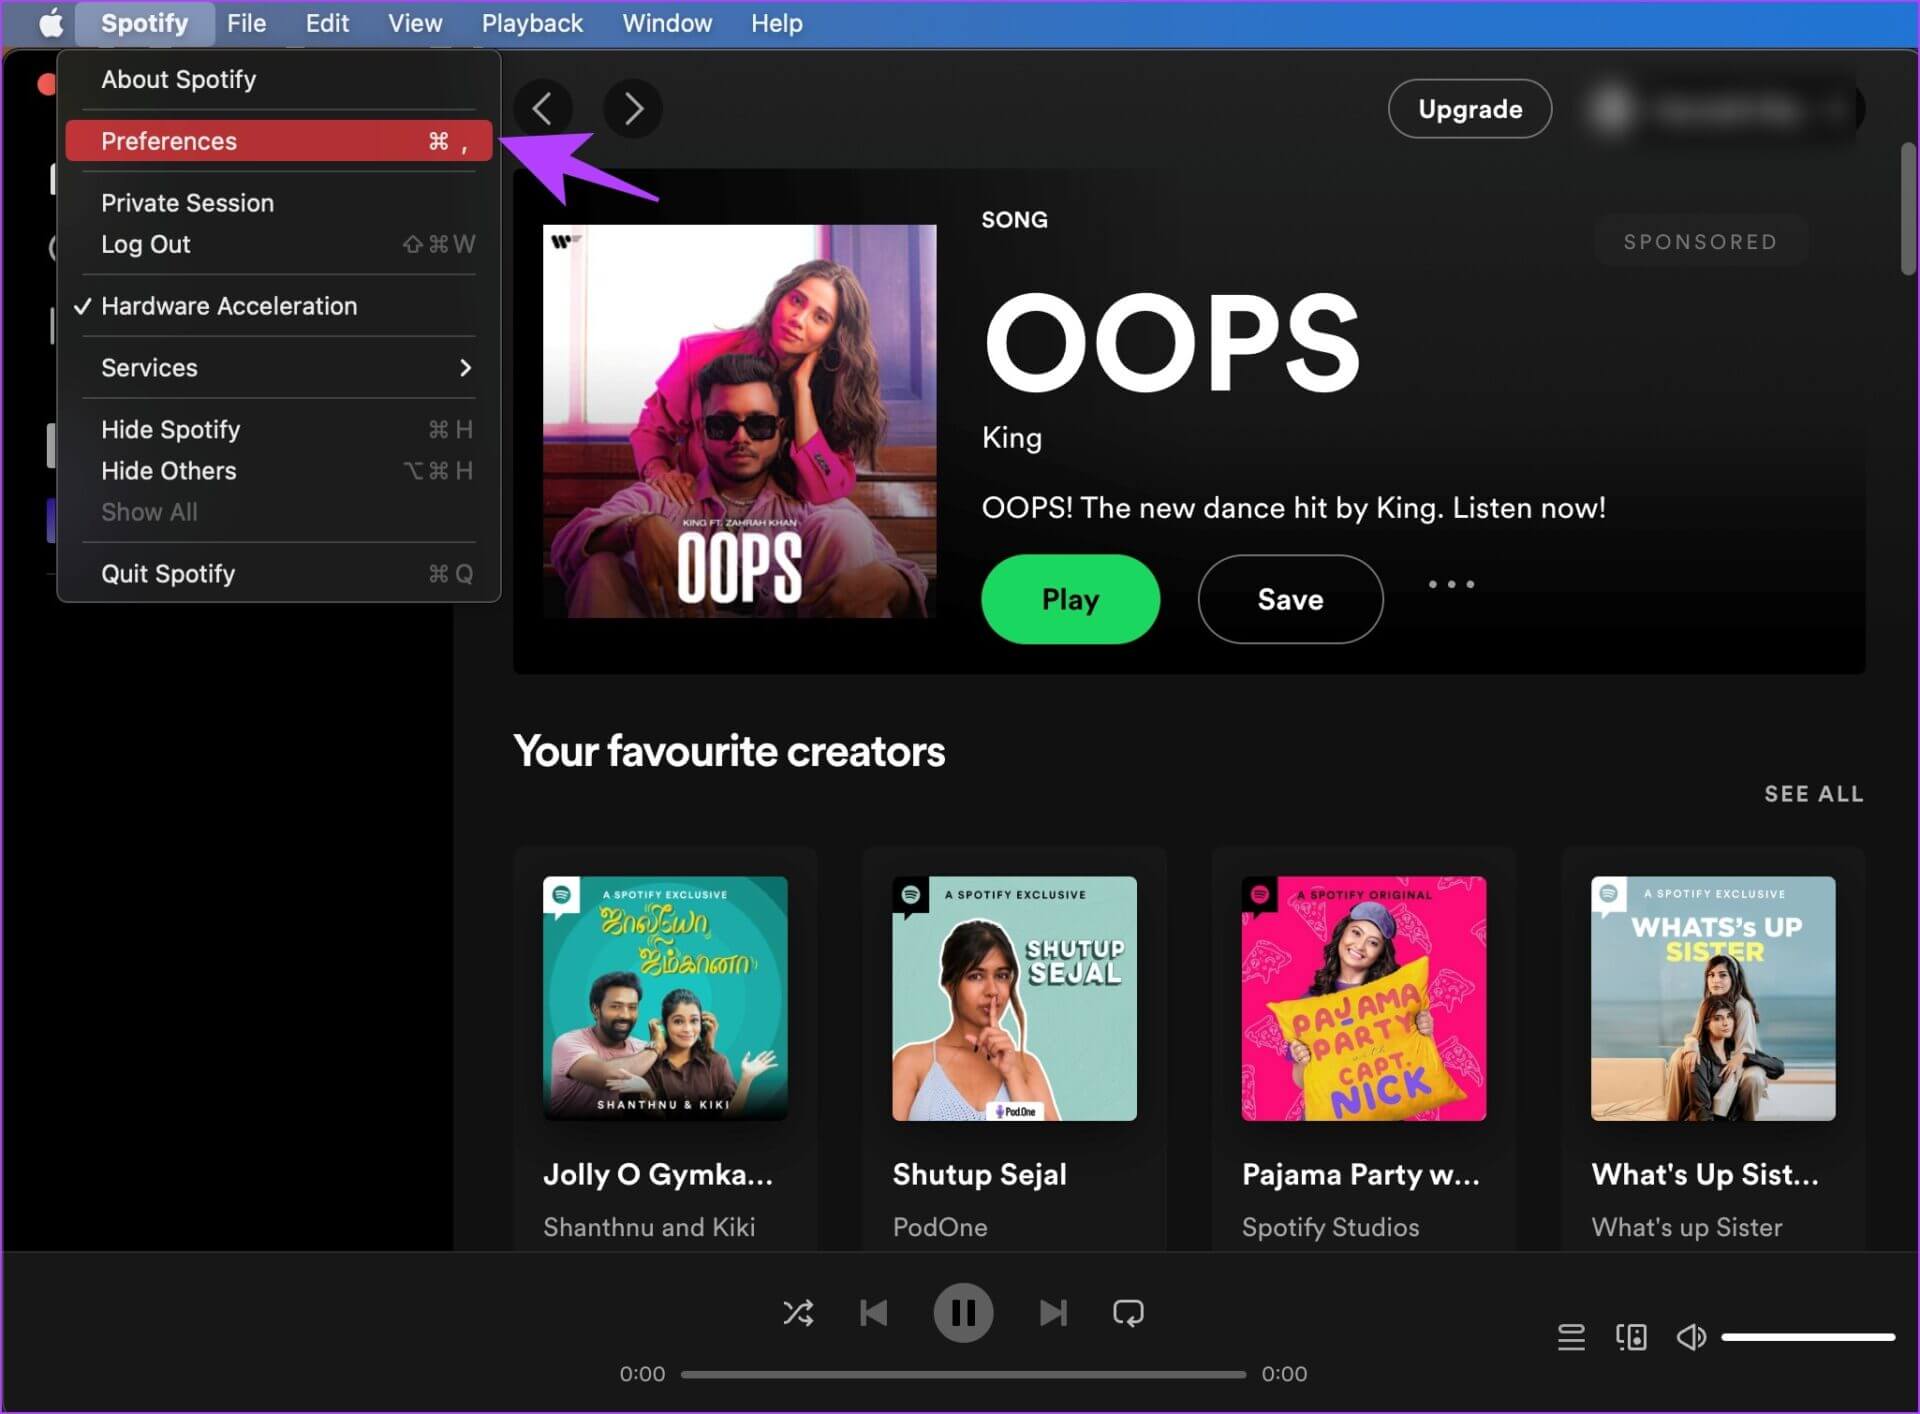Save the OOPS song
Viewport: 1920px width, 1414px height.
click(x=1290, y=599)
